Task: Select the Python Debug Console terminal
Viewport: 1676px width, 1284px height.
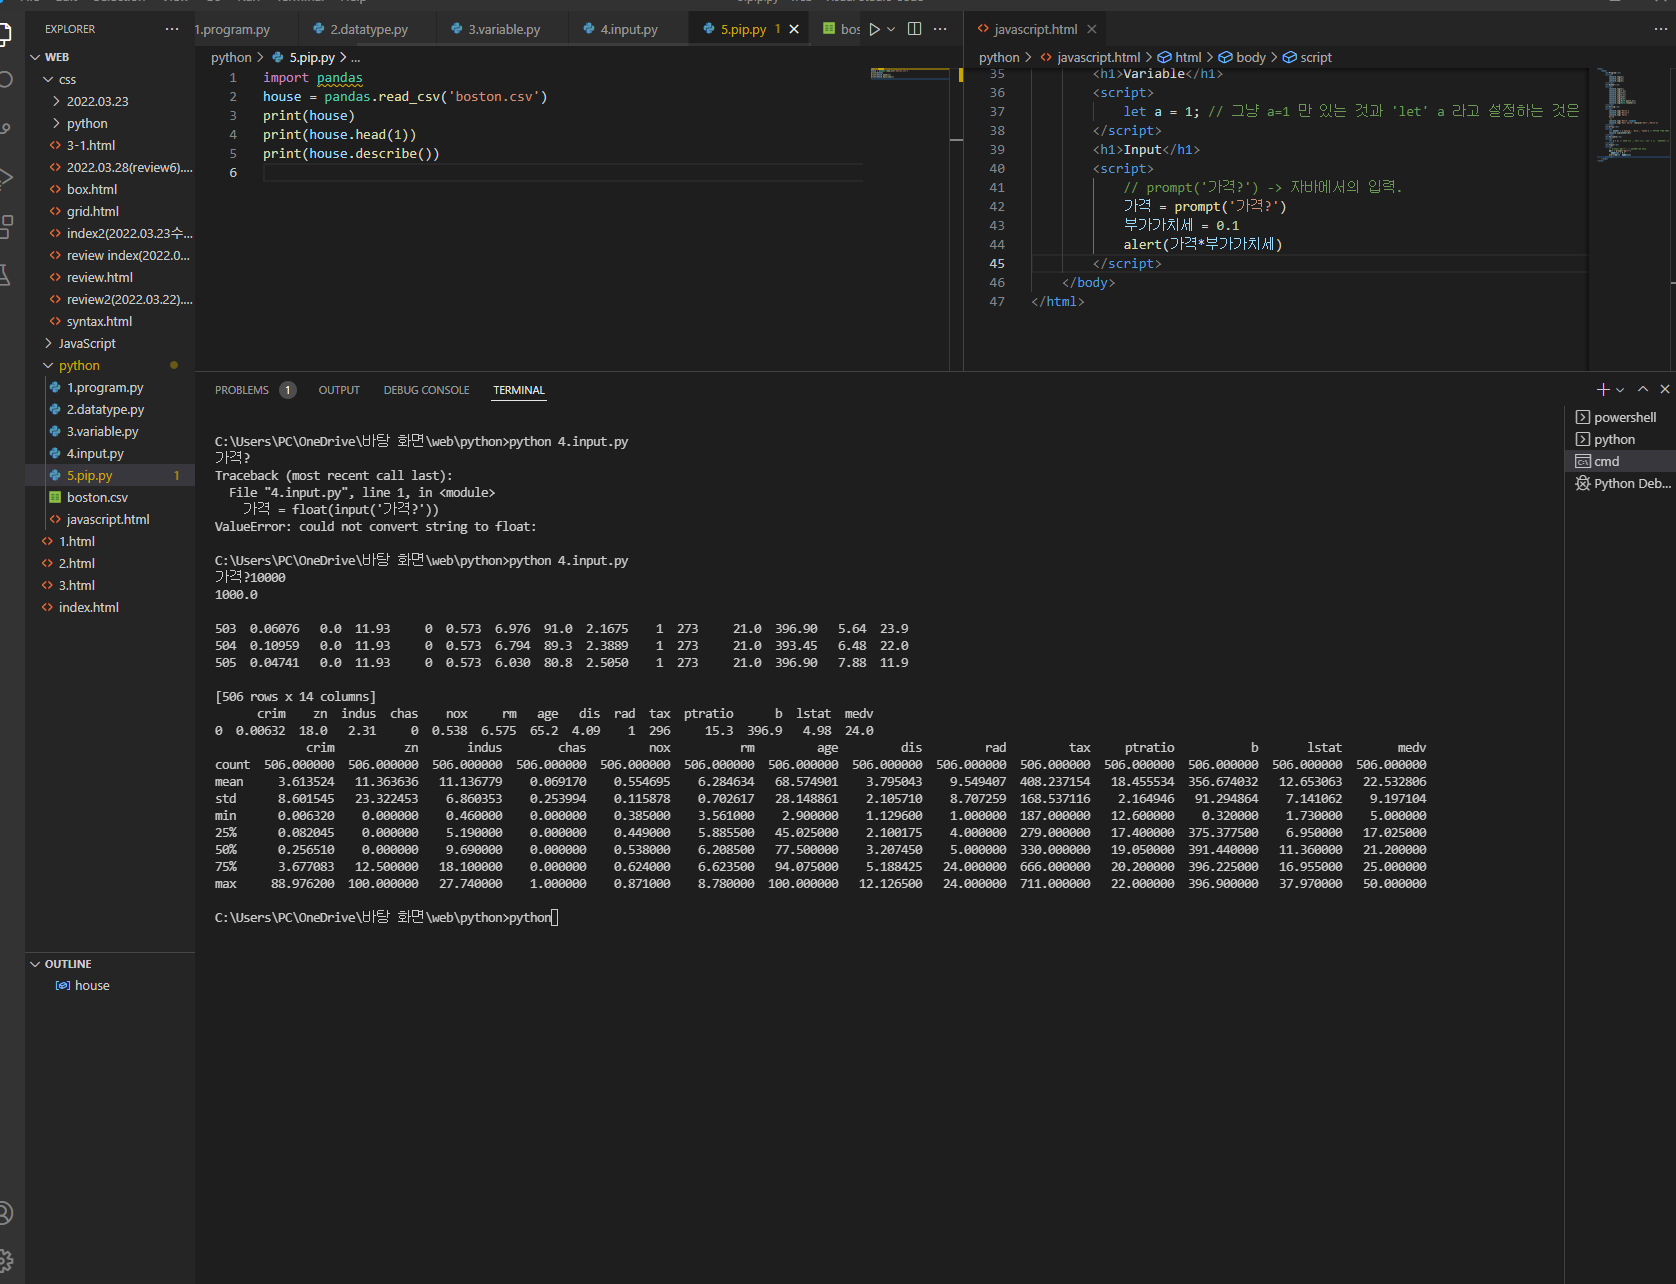Action: [1619, 483]
